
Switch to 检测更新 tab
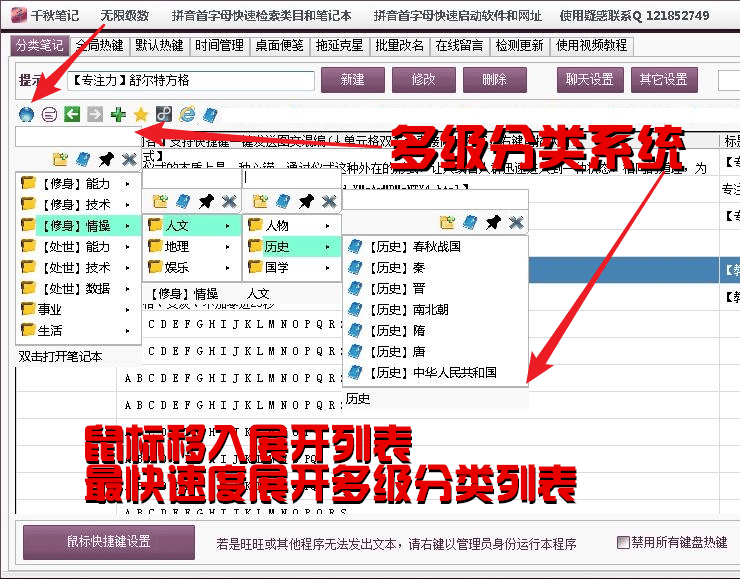click(x=519, y=45)
